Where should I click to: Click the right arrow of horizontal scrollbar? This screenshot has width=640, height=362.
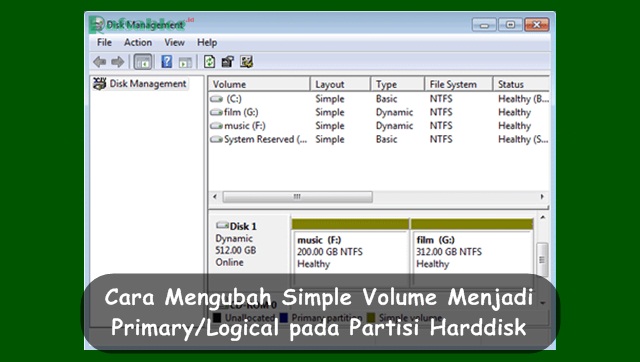(542, 197)
